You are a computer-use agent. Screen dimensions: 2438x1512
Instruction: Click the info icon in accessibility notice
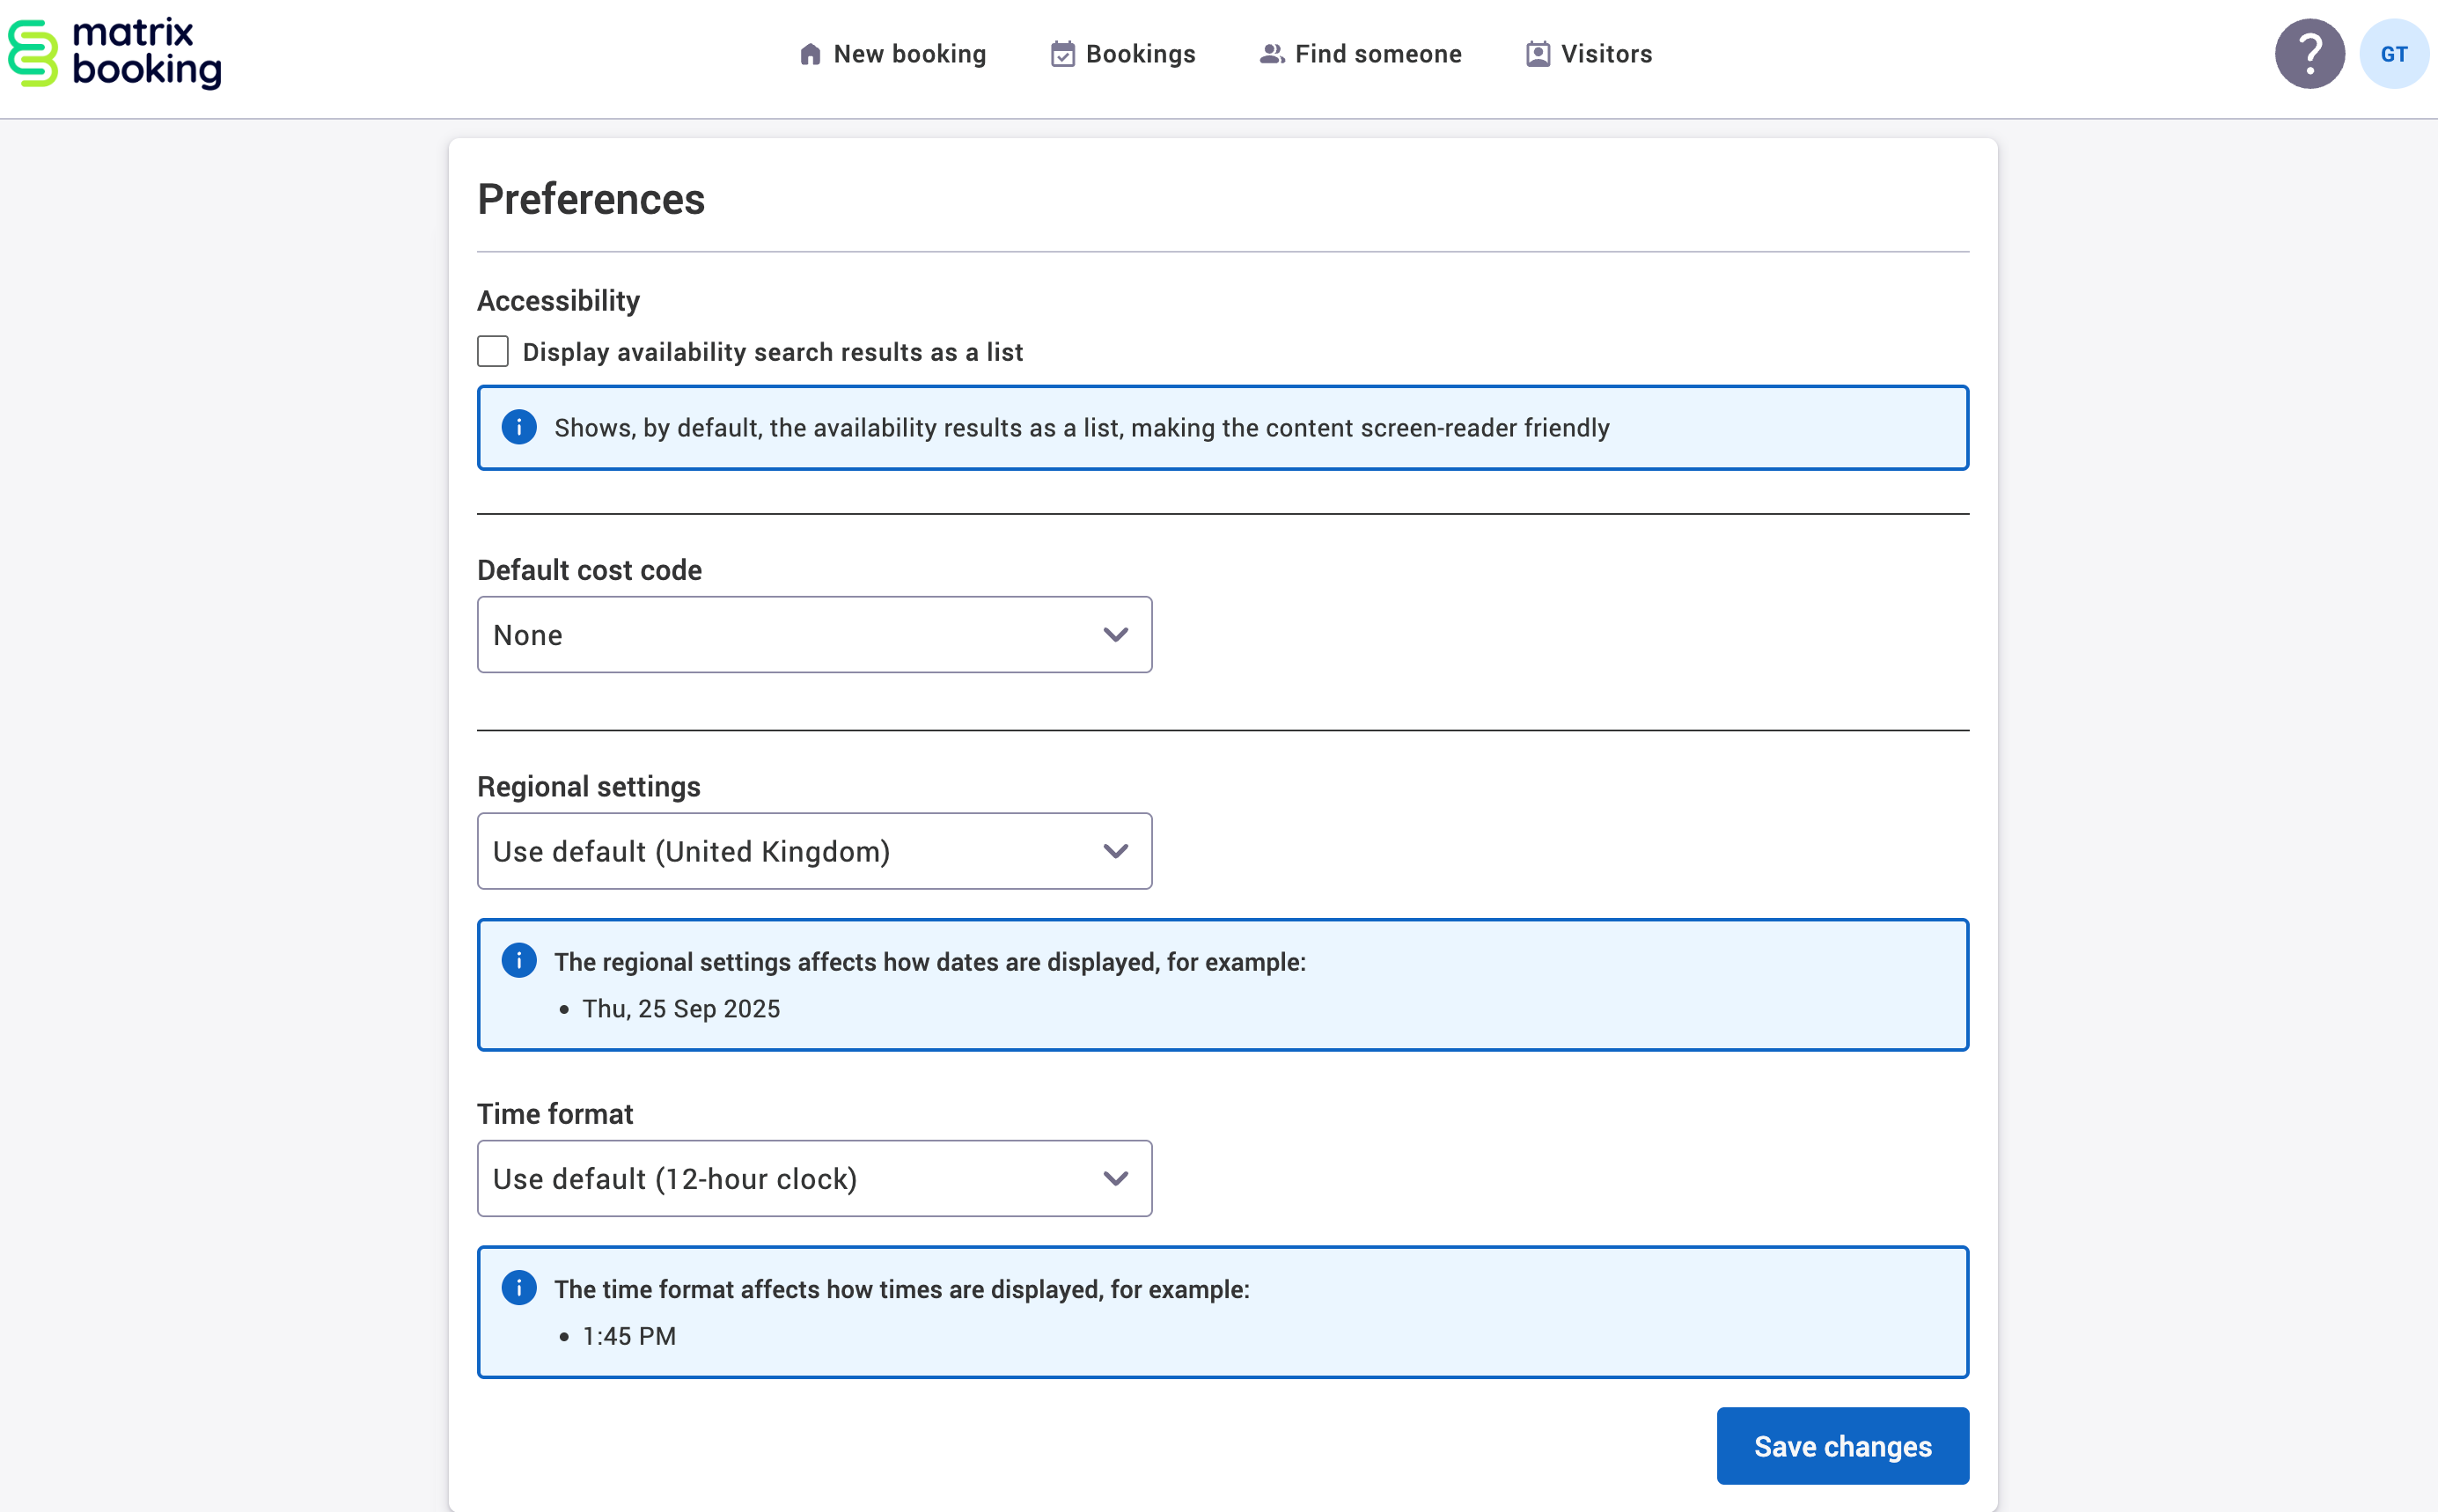[x=519, y=427]
